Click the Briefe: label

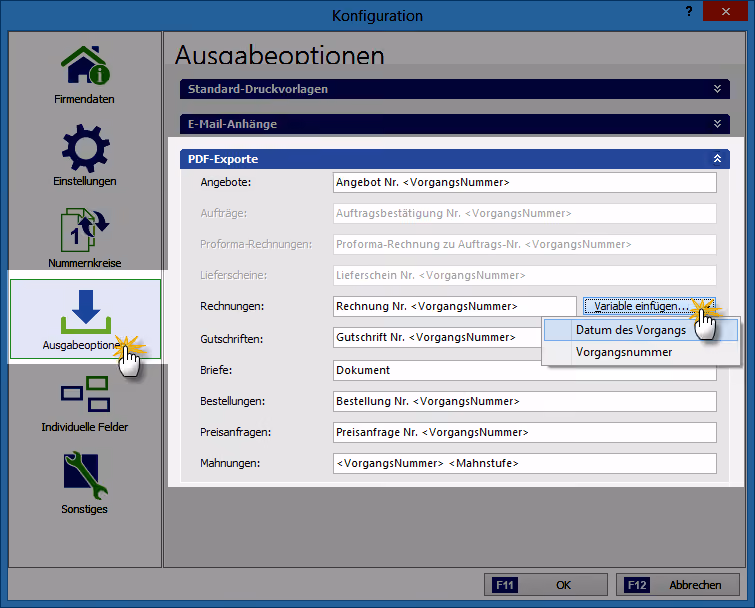216,370
